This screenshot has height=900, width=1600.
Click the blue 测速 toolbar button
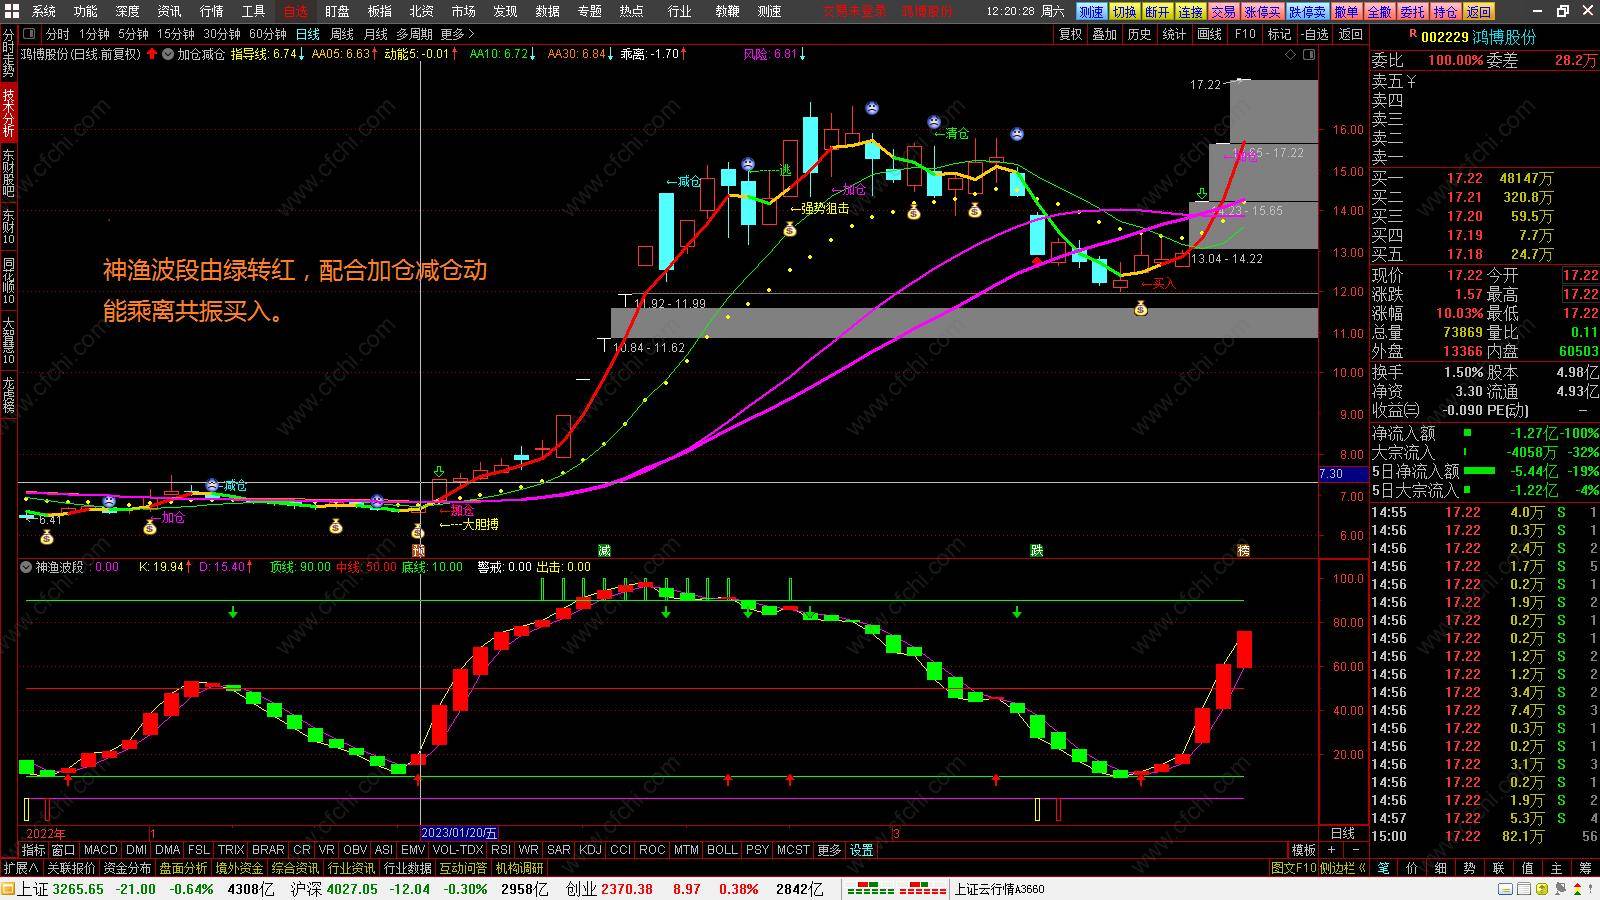click(1091, 12)
